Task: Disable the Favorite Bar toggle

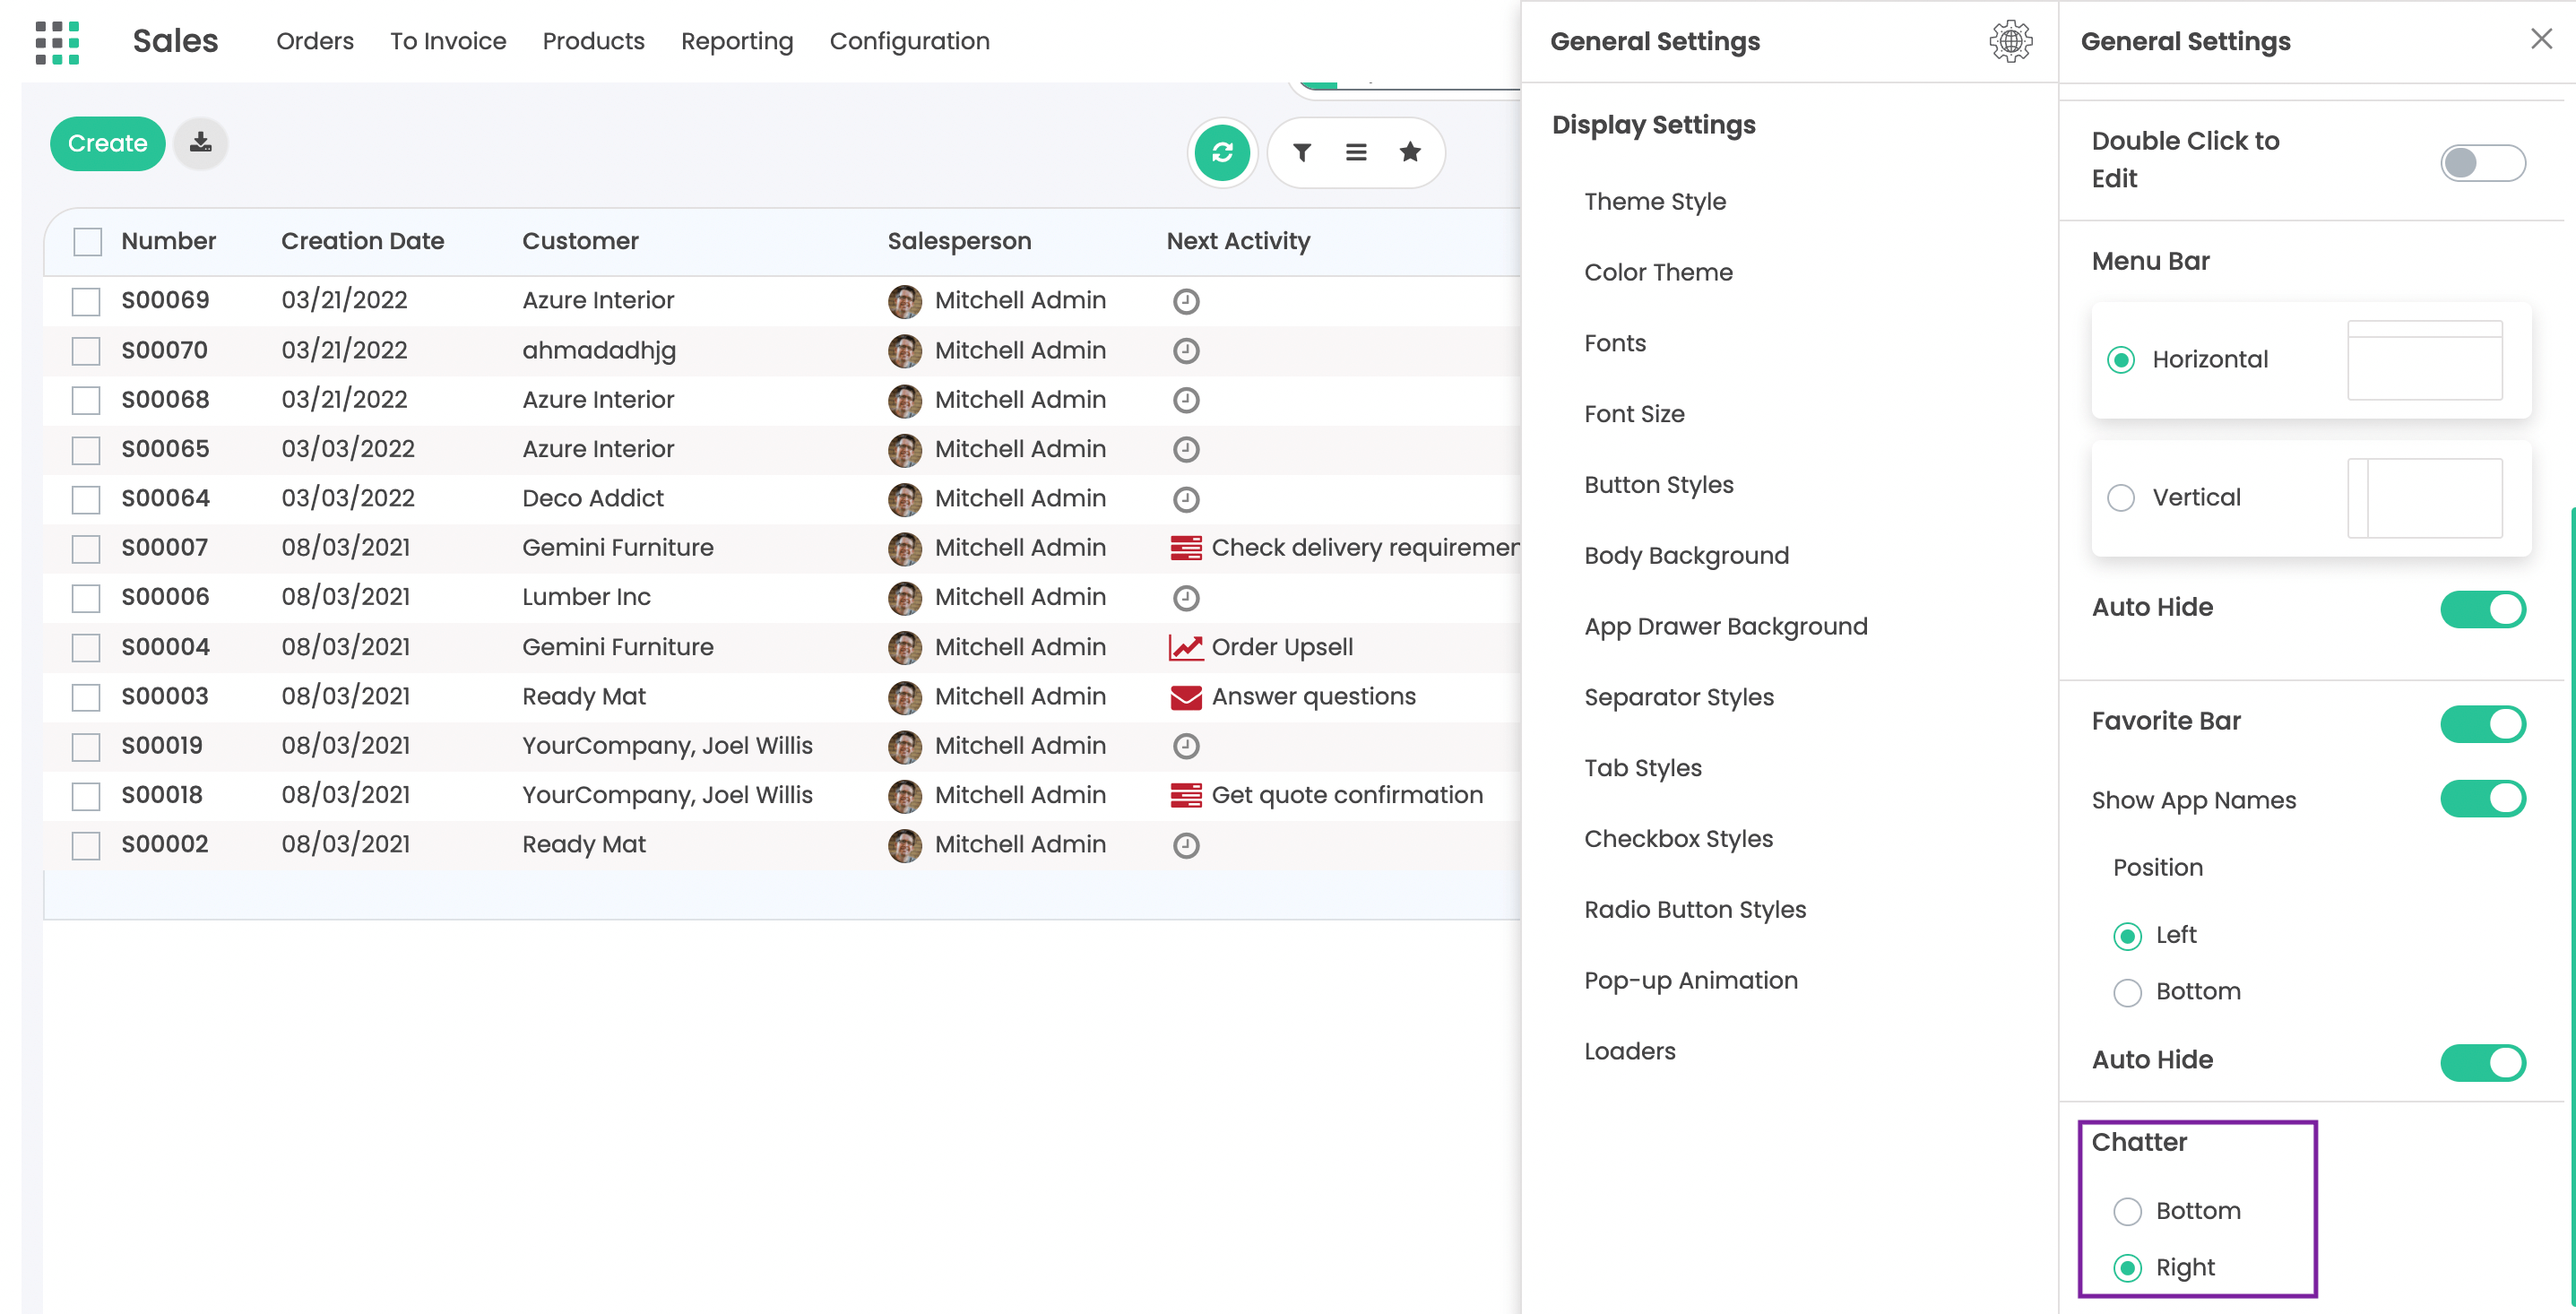Action: click(x=2481, y=723)
